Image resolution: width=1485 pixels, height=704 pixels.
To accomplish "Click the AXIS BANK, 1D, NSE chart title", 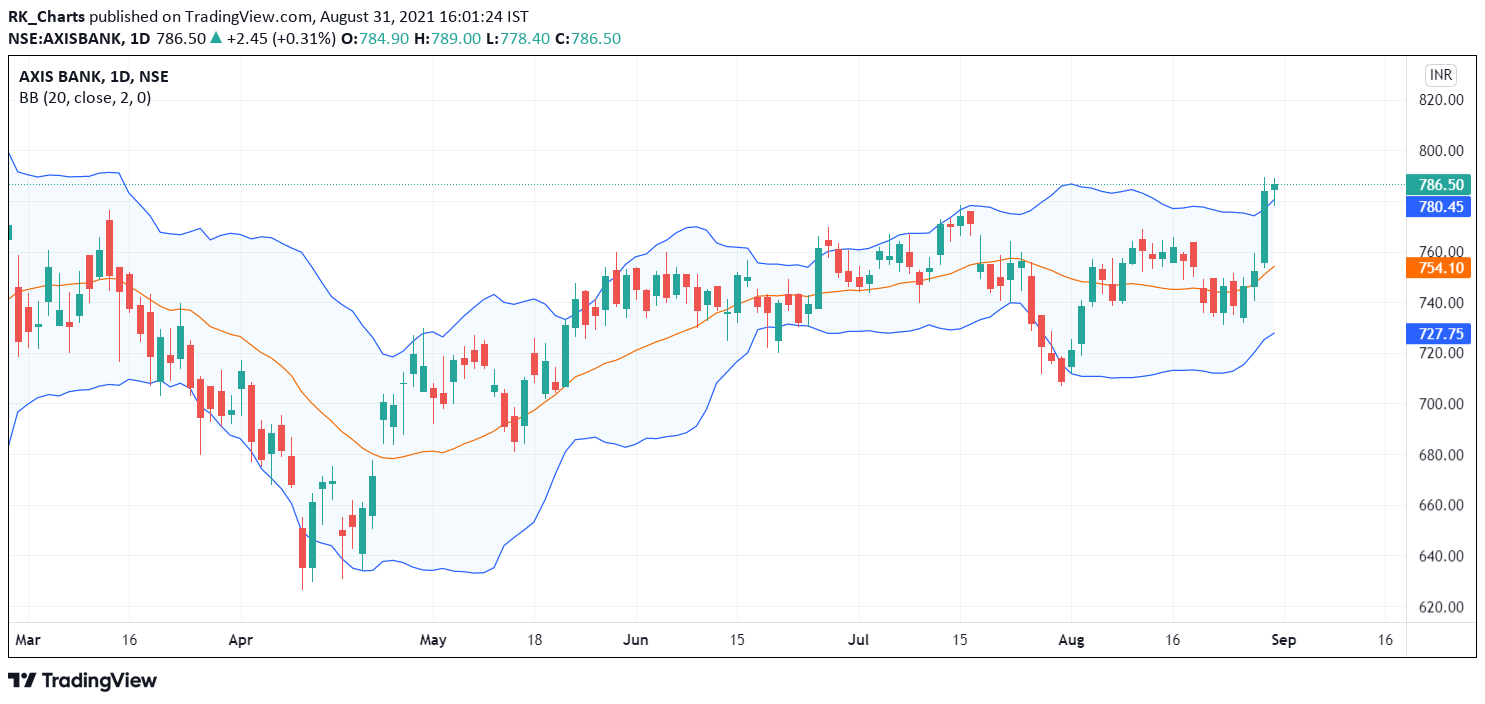I will (94, 77).
